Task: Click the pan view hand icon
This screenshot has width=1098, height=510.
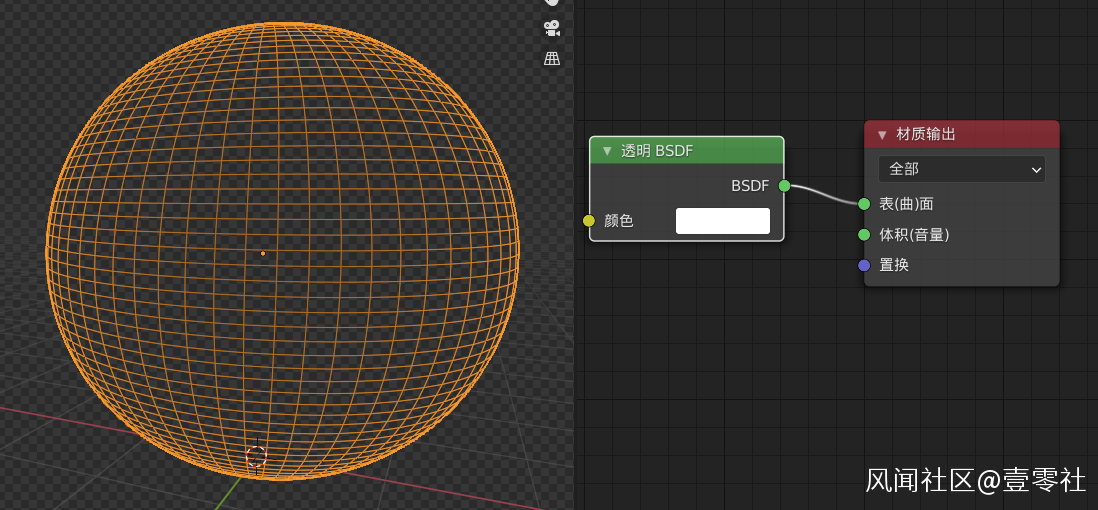Action: pyautogui.click(x=551, y=3)
